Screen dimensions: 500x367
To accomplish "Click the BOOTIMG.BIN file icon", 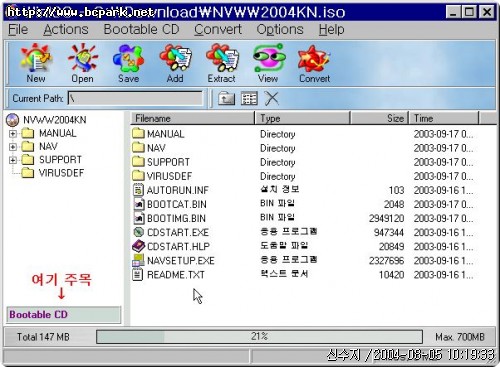I will tap(139, 218).
